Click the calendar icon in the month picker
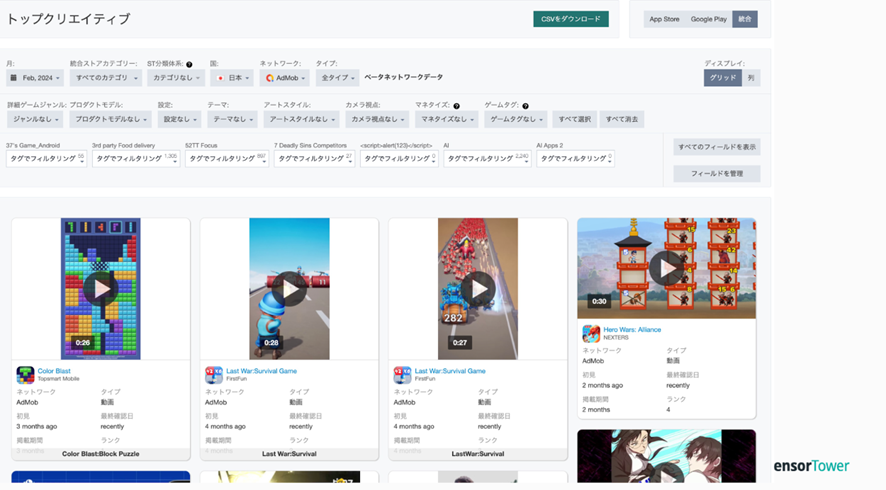The image size is (886, 490). click(14, 78)
